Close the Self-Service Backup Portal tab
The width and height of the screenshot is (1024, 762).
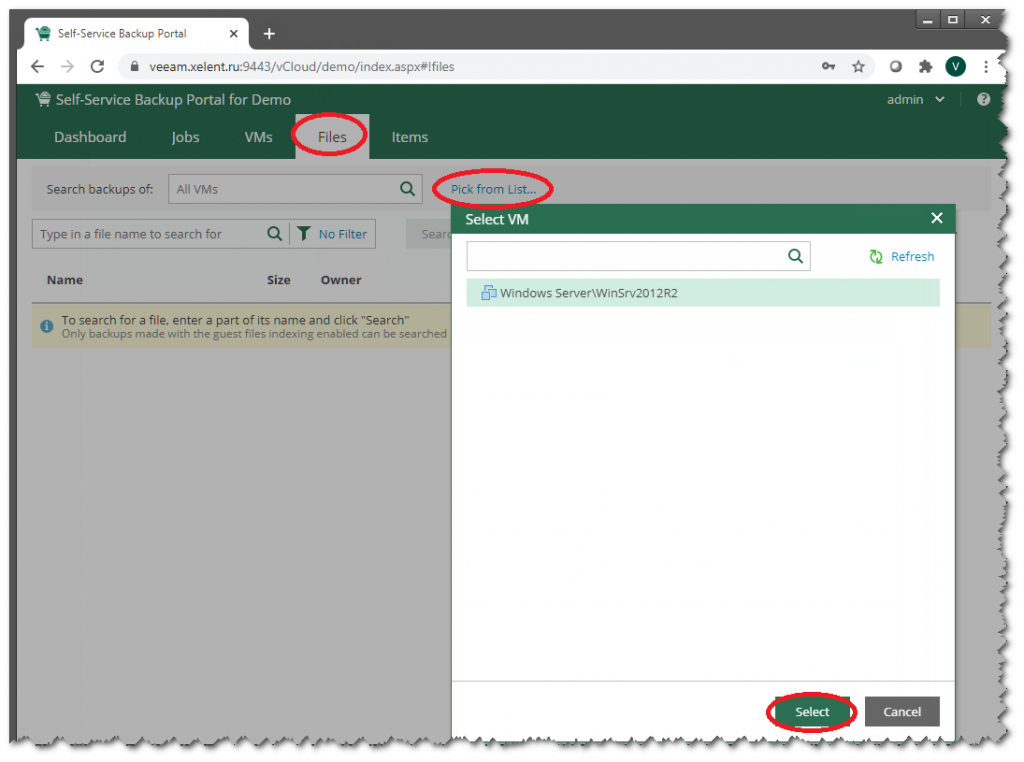tap(233, 33)
